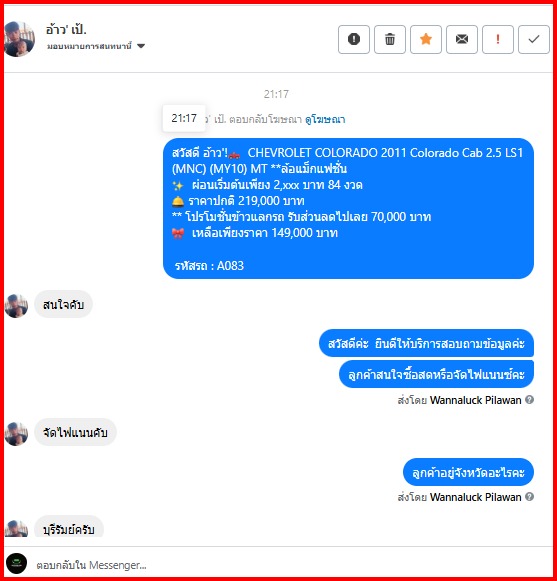Focus the reply in Messenger input field

pos(289,565)
